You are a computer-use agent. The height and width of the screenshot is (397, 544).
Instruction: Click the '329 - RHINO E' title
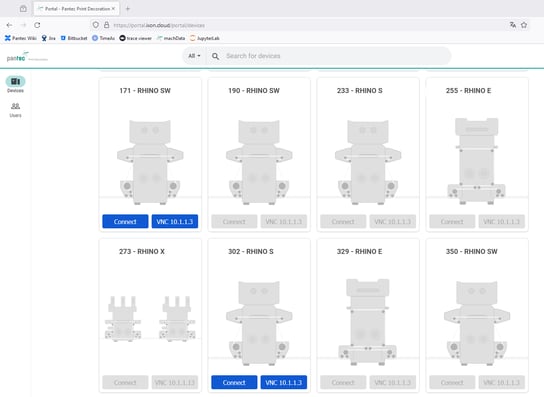coord(359,252)
